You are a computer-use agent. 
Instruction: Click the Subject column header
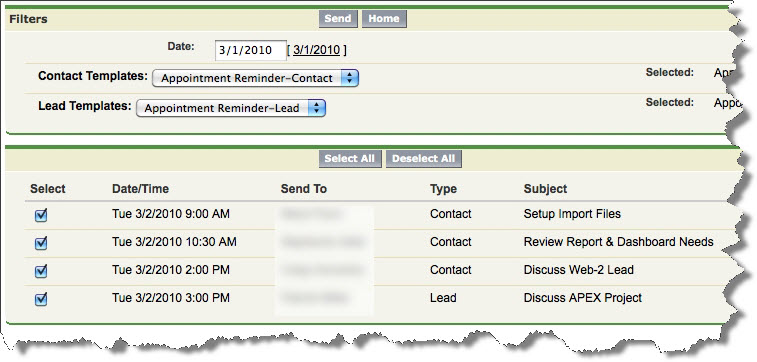(546, 189)
